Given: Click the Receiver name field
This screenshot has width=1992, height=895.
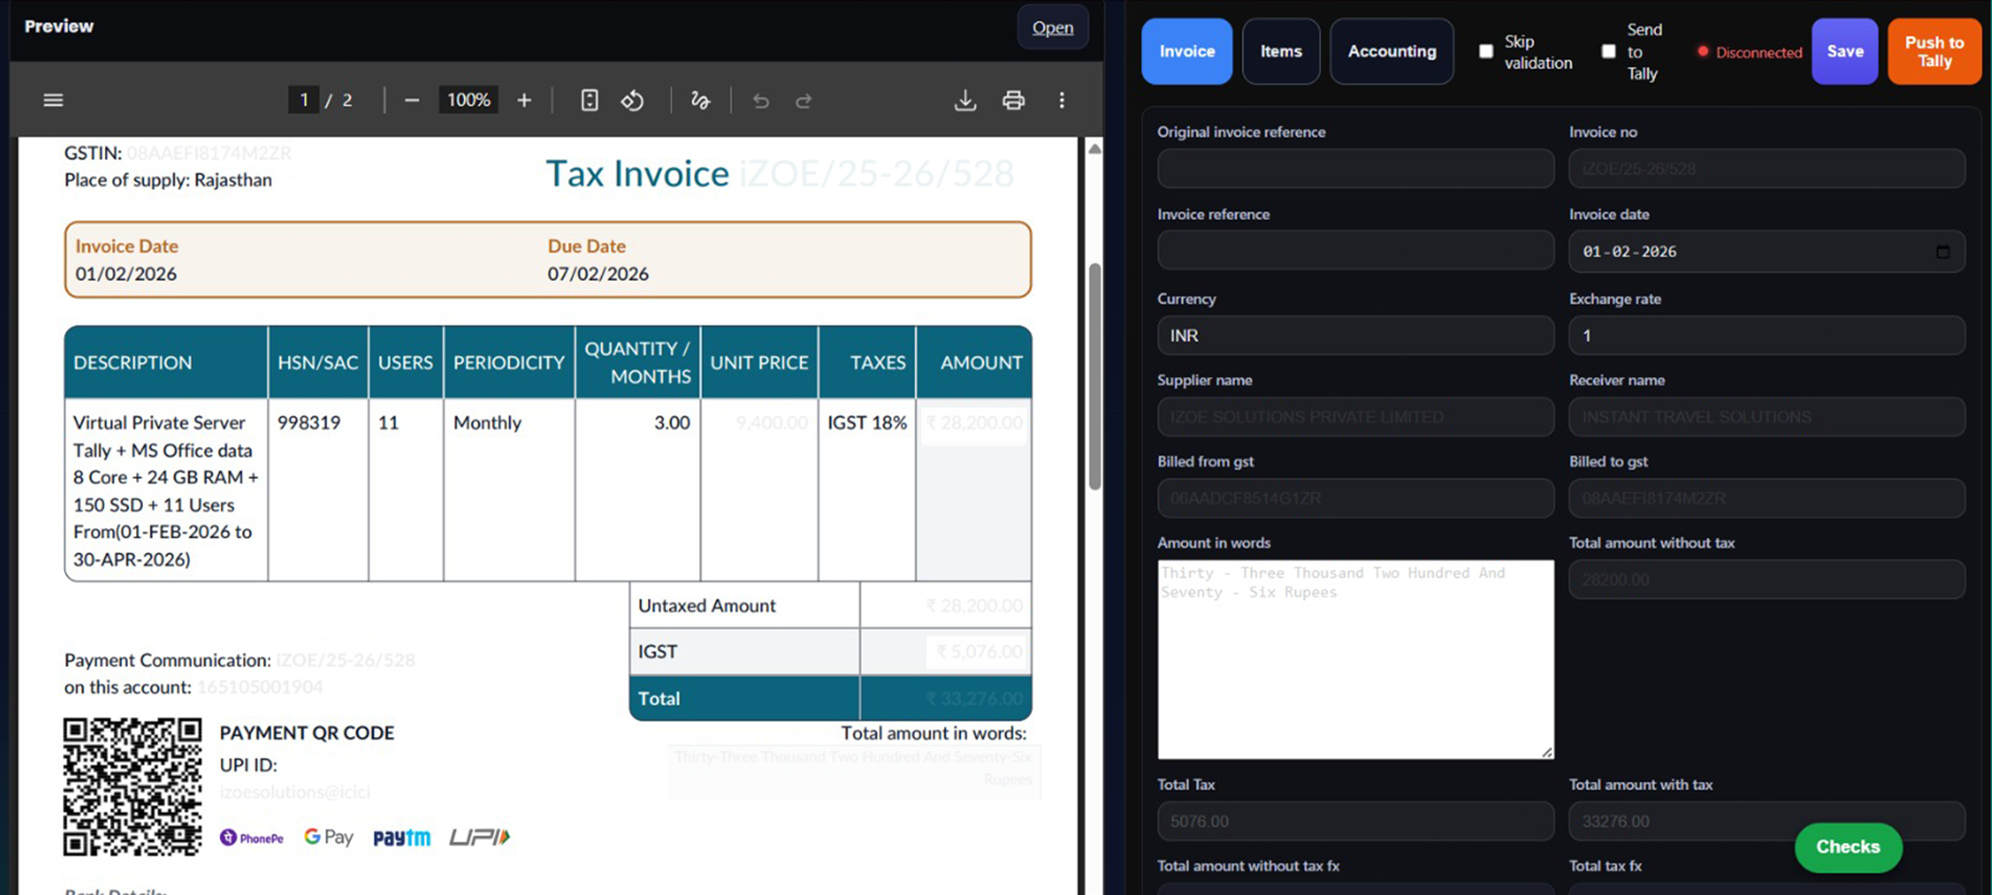Looking at the screenshot, I should (x=1766, y=416).
